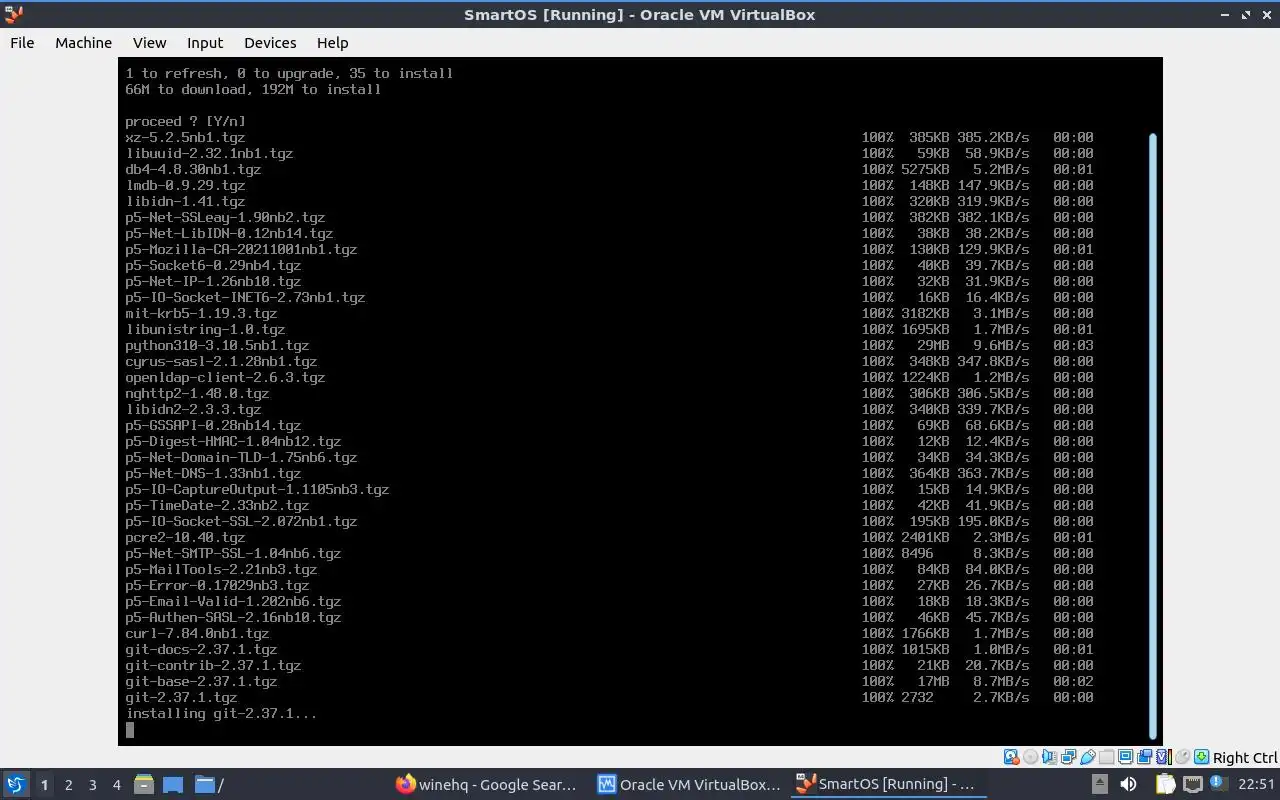
Task: Click the 'pcre2-10.40.tgz' entry
Action: click(x=185, y=537)
